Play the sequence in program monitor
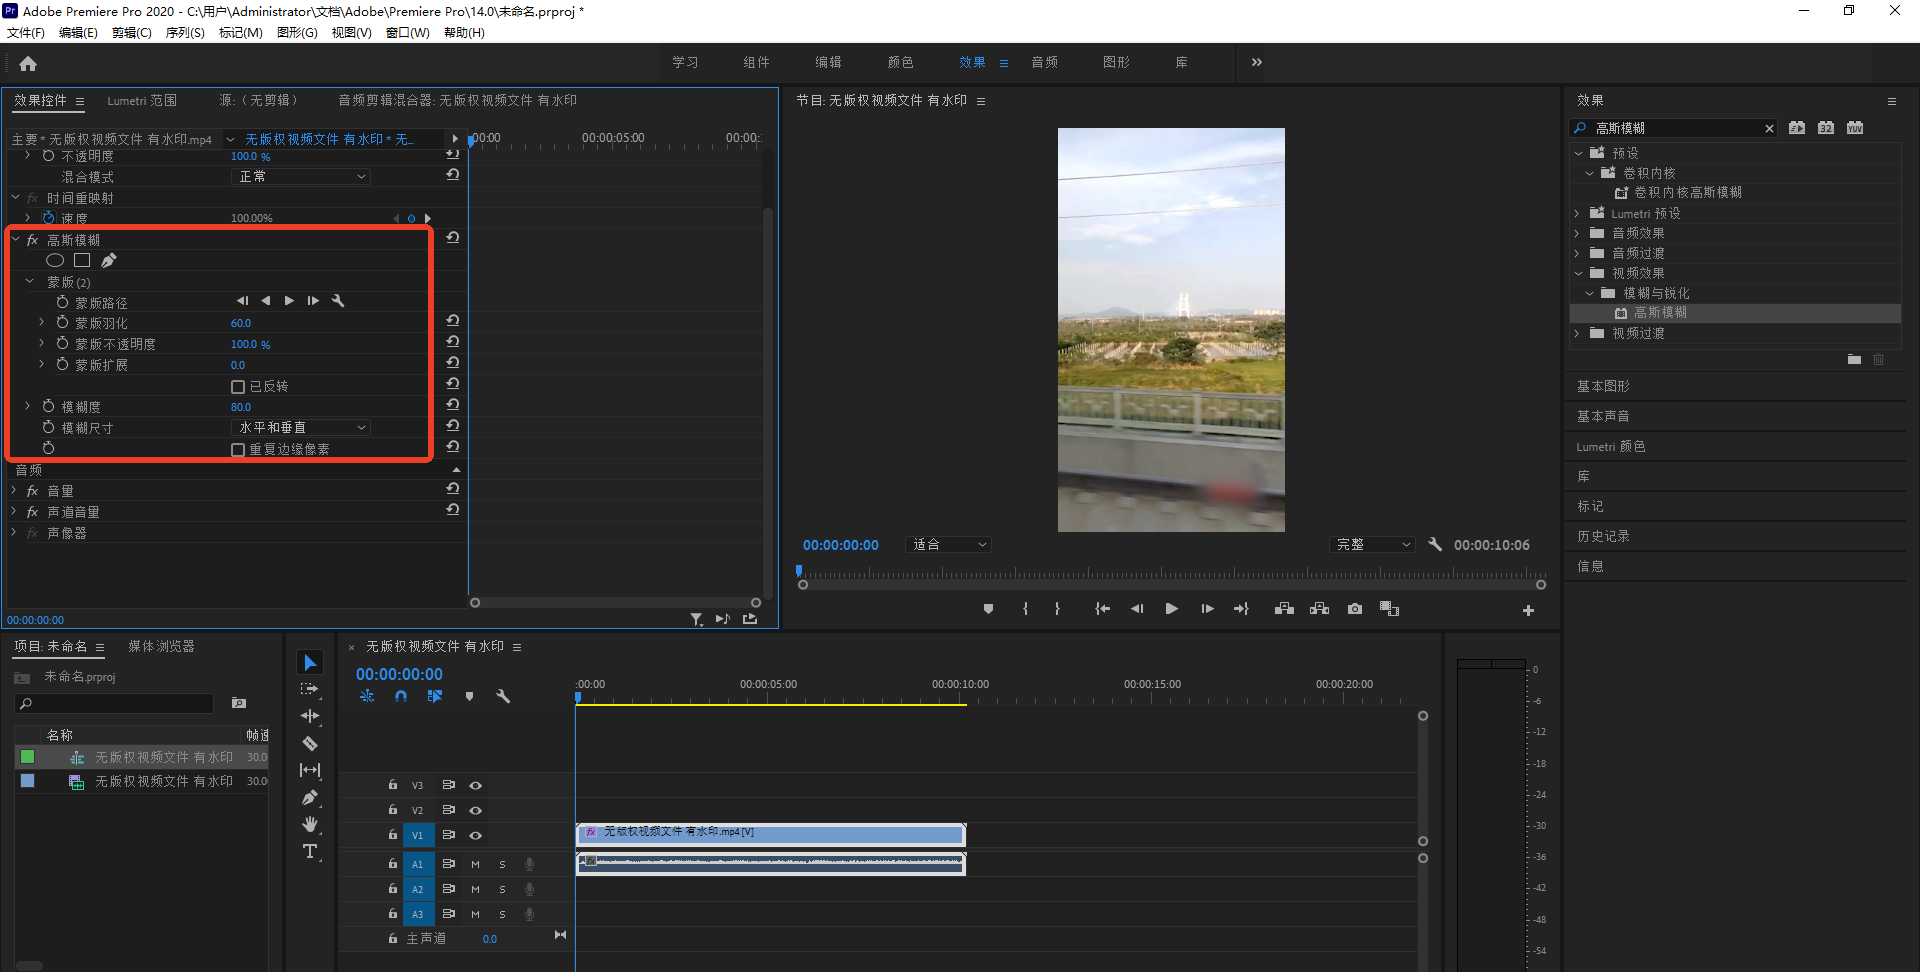Screen dimensions: 1920x972 click(x=1171, y=609)
